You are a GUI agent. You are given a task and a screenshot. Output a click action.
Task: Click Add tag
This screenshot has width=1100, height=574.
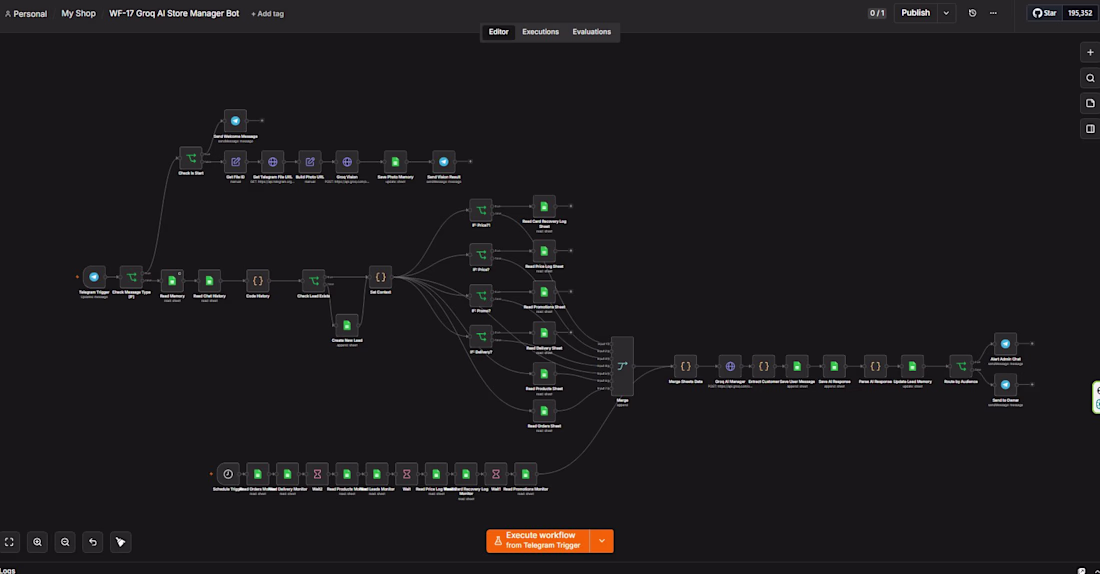click(267, 13)
